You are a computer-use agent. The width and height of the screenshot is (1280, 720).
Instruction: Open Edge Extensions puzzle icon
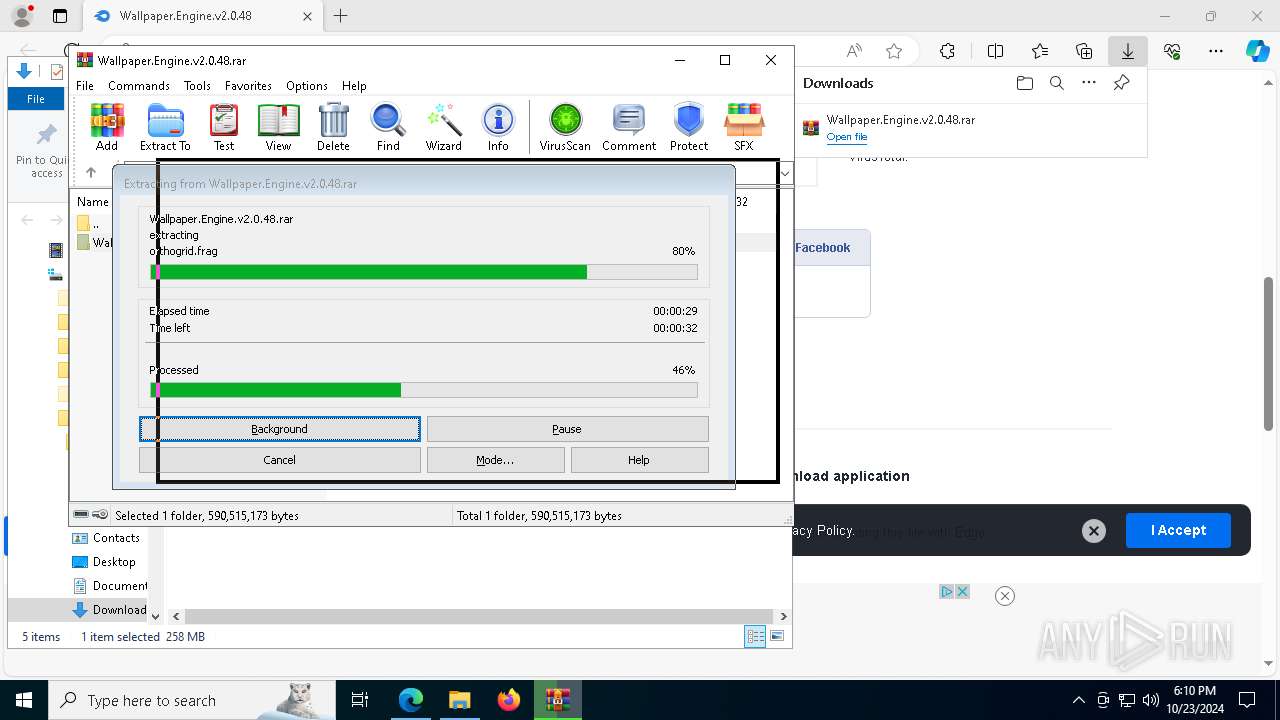[x=947, y=51]
